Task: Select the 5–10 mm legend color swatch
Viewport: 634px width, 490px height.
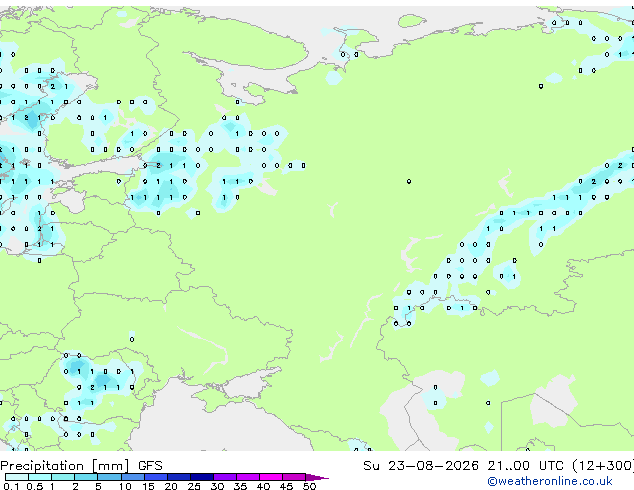Action: point(109,477)
